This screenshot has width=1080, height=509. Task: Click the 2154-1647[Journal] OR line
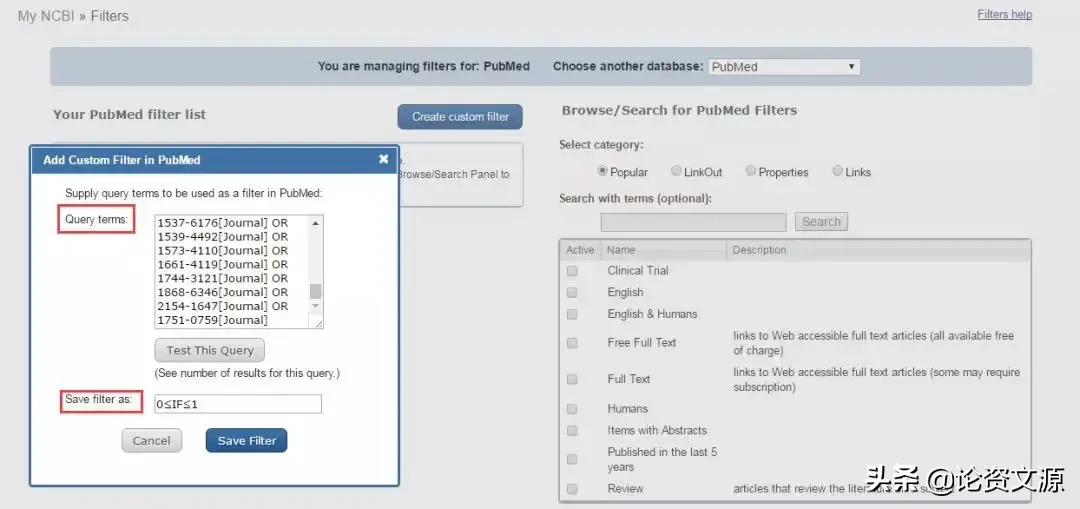pos(222,306)
